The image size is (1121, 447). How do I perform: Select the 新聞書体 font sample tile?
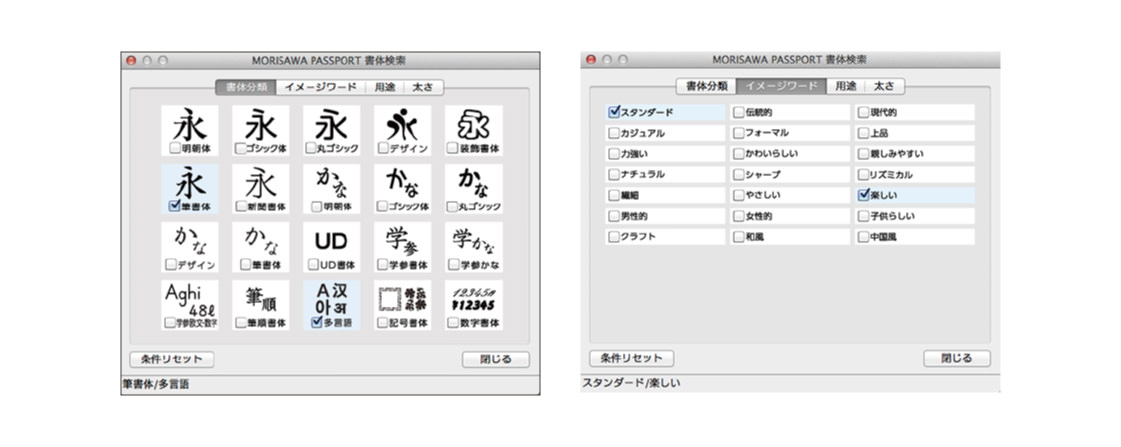261,189
